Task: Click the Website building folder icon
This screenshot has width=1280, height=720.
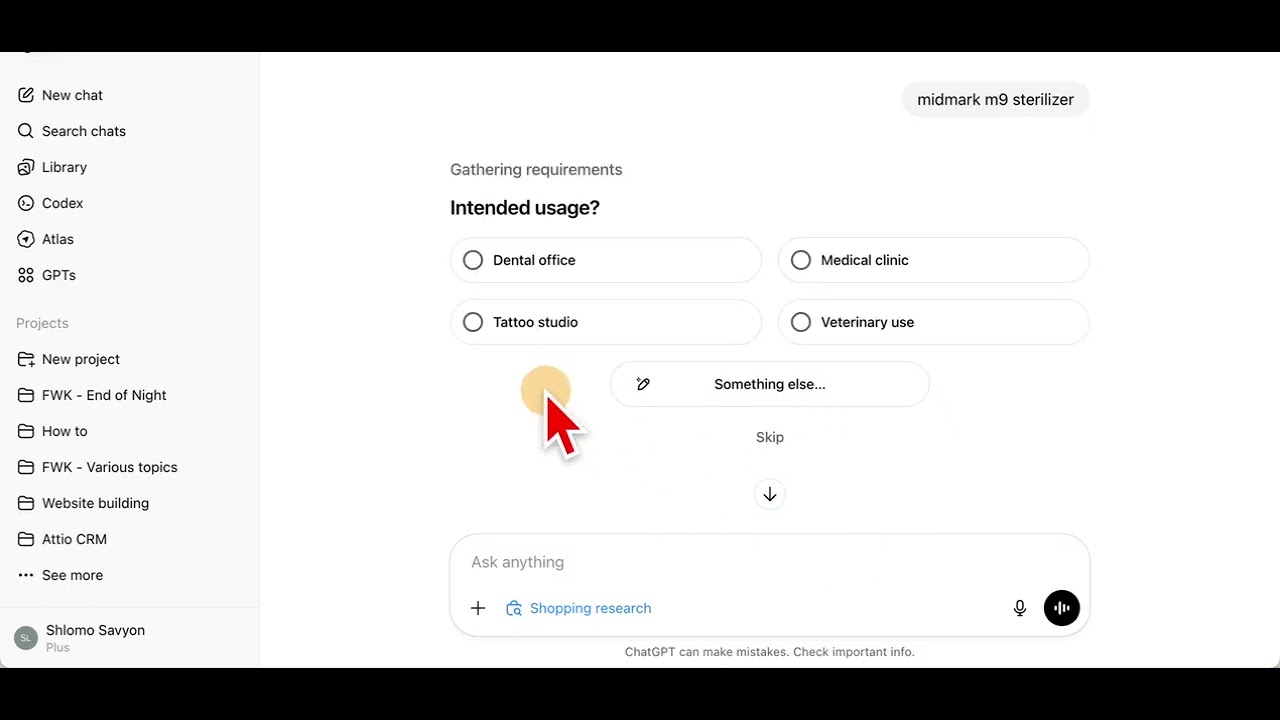Action: [x=26, y=503]
